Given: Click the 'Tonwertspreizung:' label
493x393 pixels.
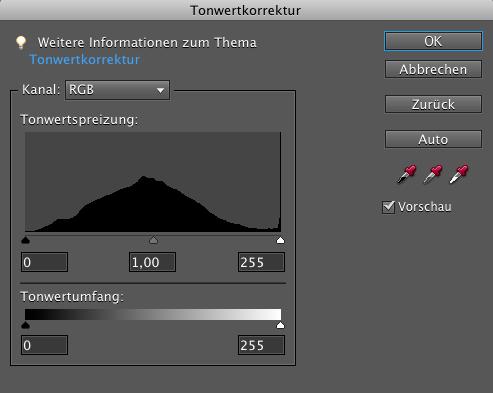Looking at the screenshot, I should 79,119.
